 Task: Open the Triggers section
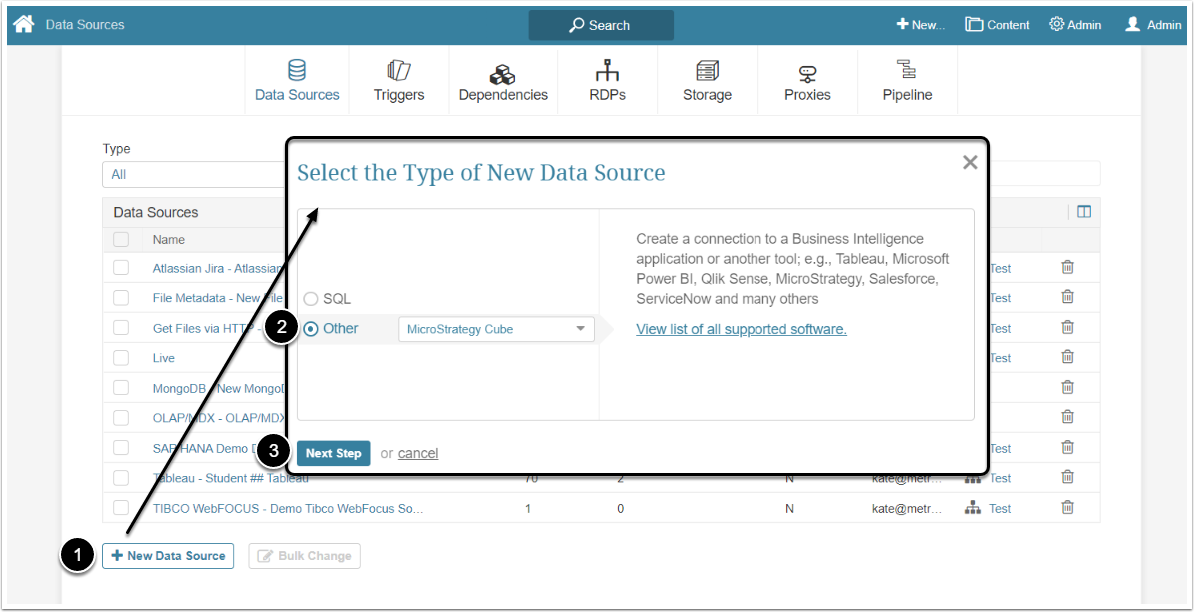399,80
